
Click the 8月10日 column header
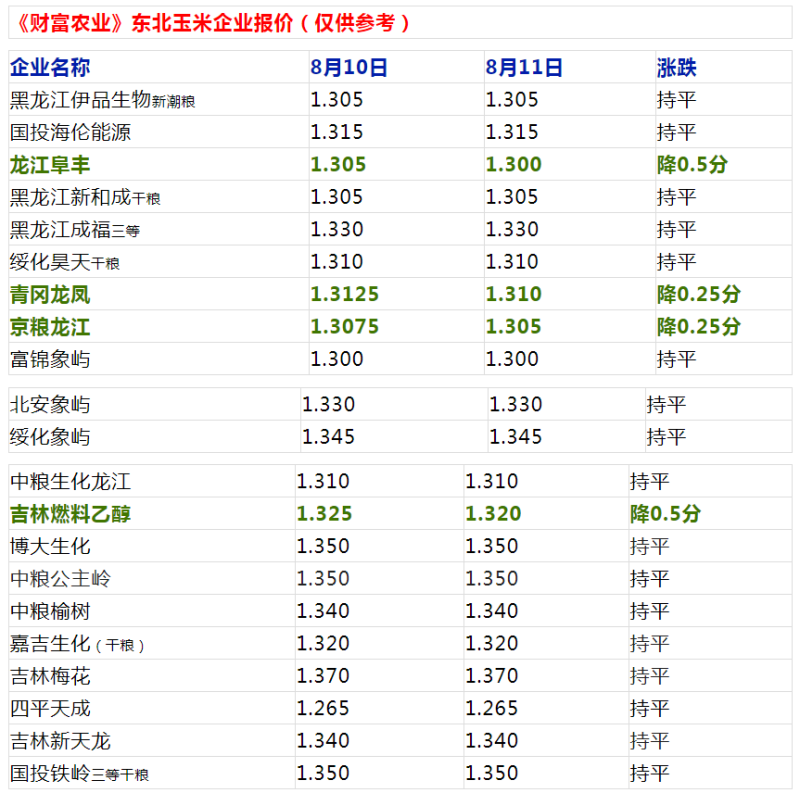click(348, 68)
